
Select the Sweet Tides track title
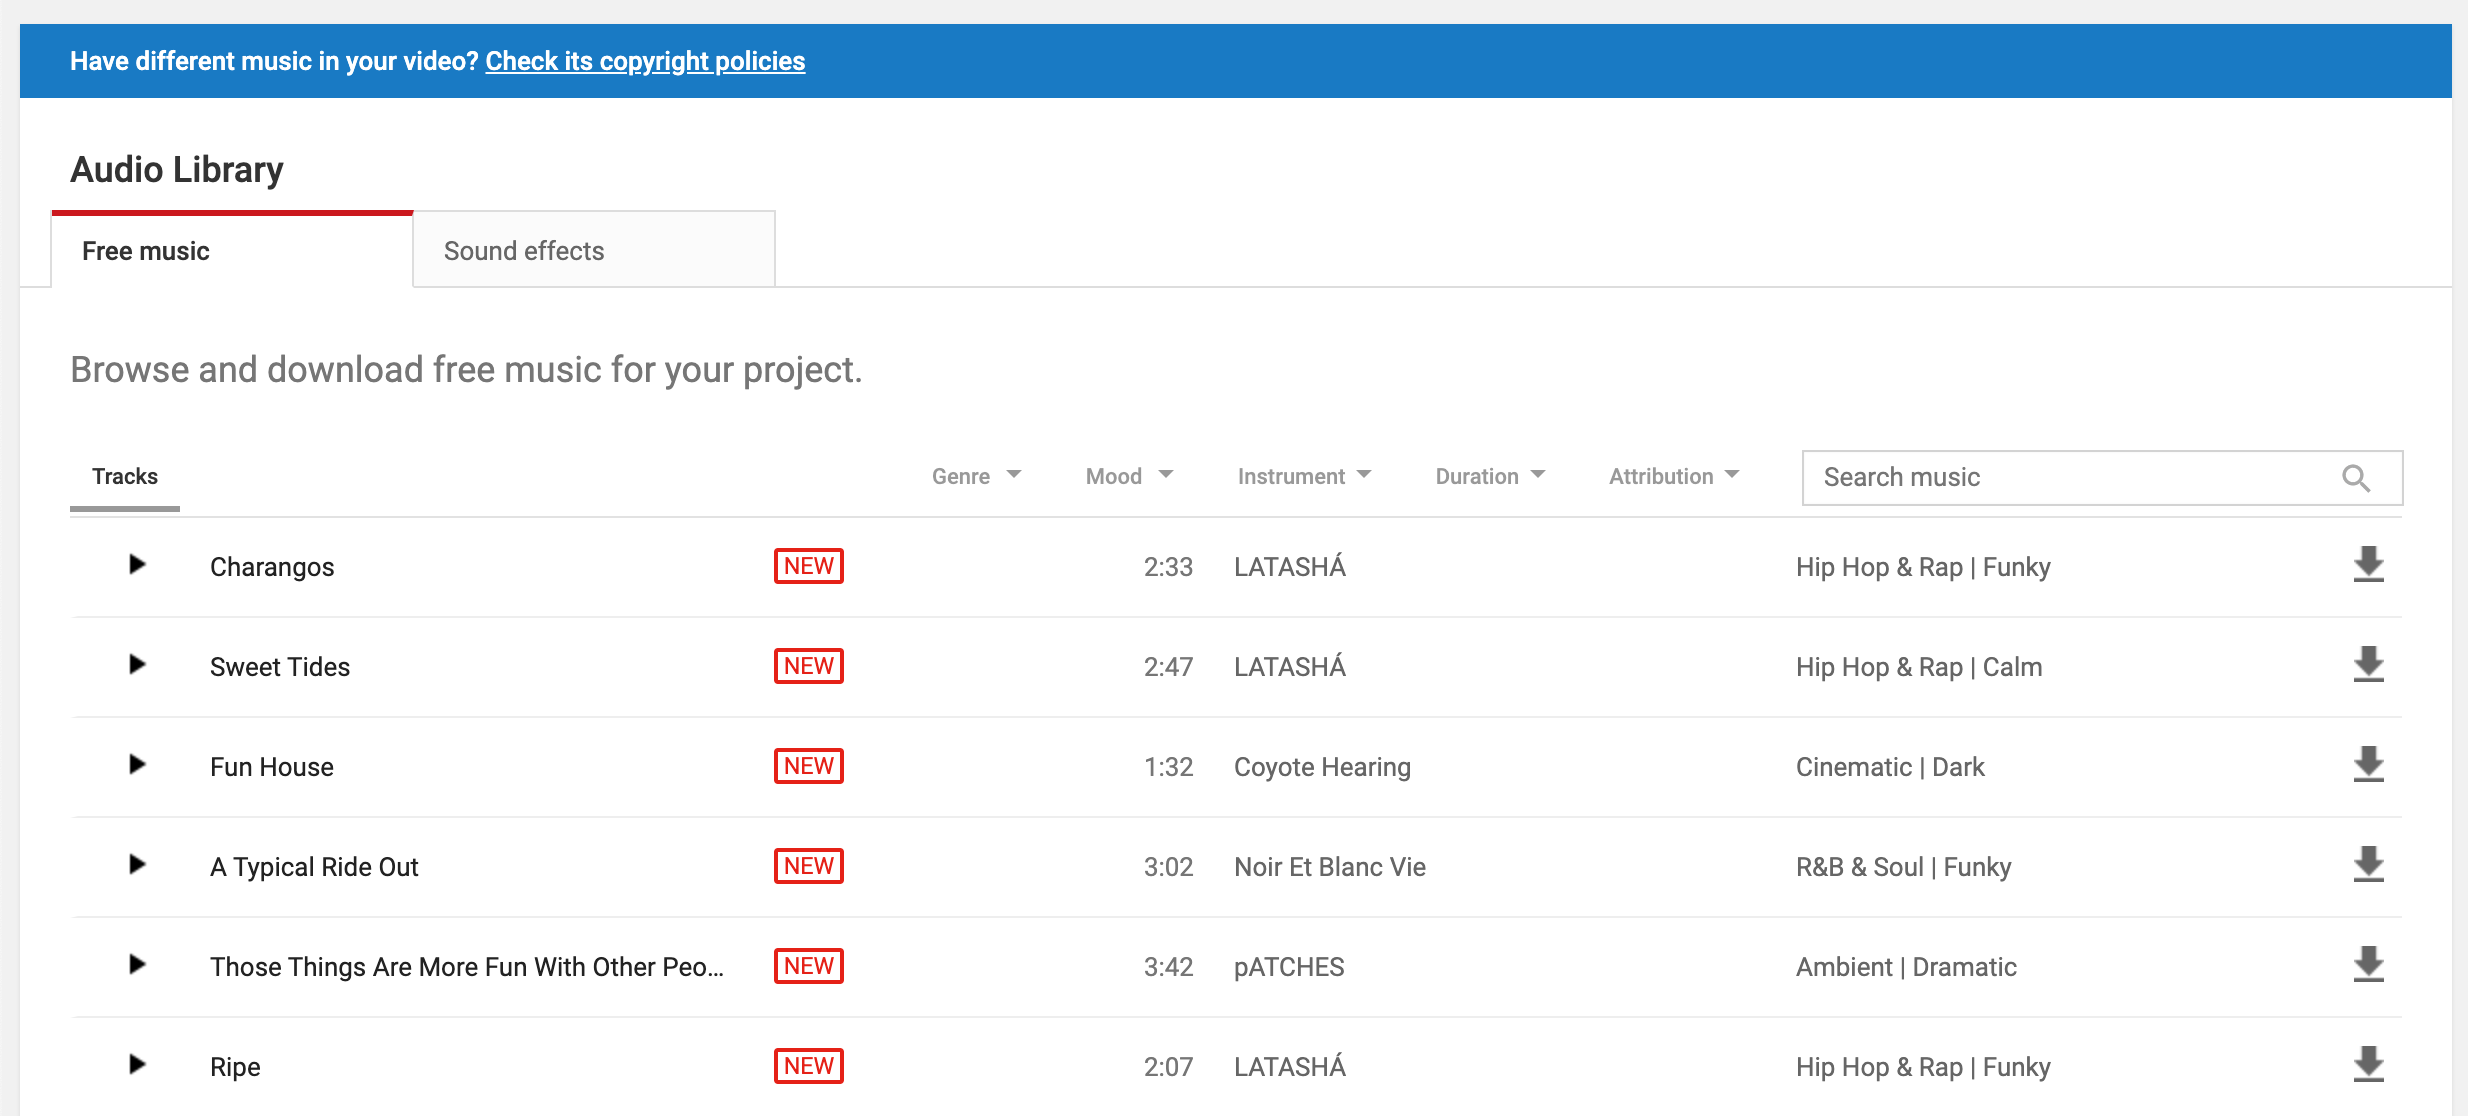pos(280,667)
